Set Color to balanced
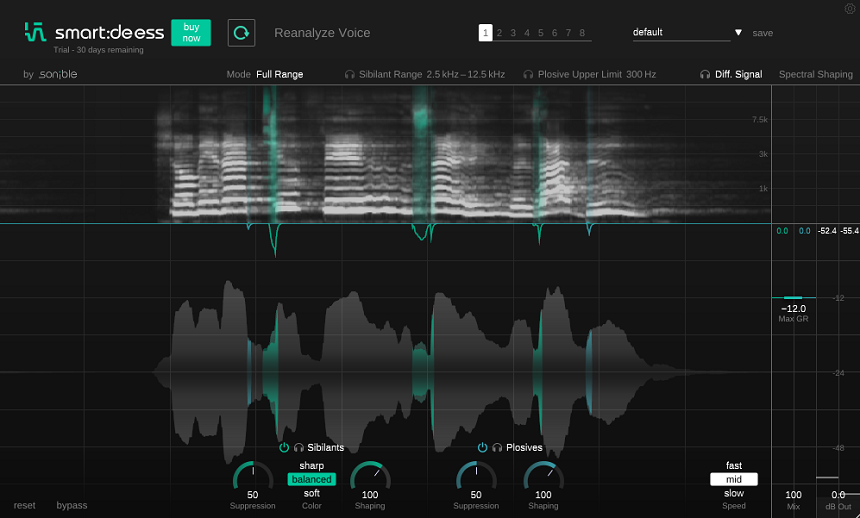Viewport: 860px width, 518px height. [x=312, y=479]
